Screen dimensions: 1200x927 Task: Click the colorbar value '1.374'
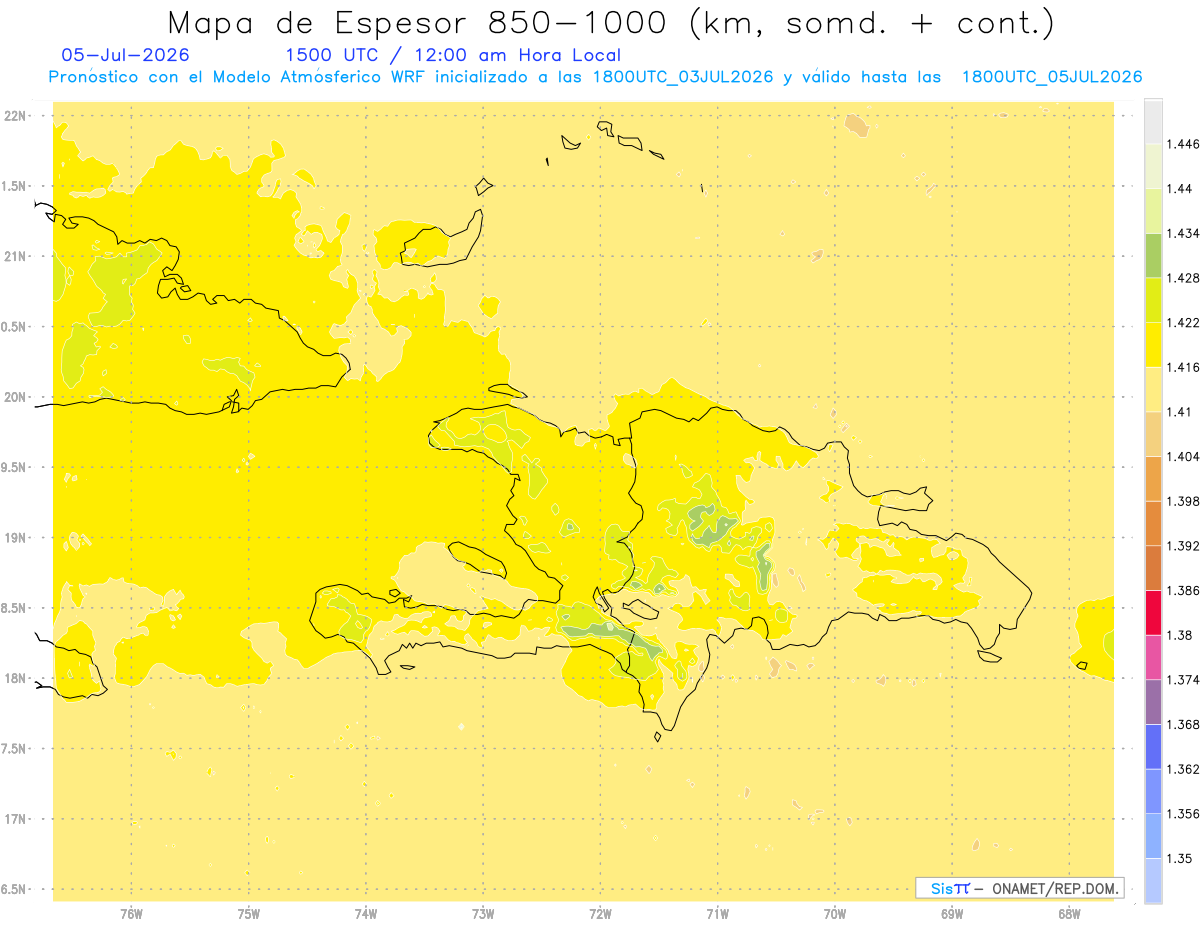(1183, 679)
